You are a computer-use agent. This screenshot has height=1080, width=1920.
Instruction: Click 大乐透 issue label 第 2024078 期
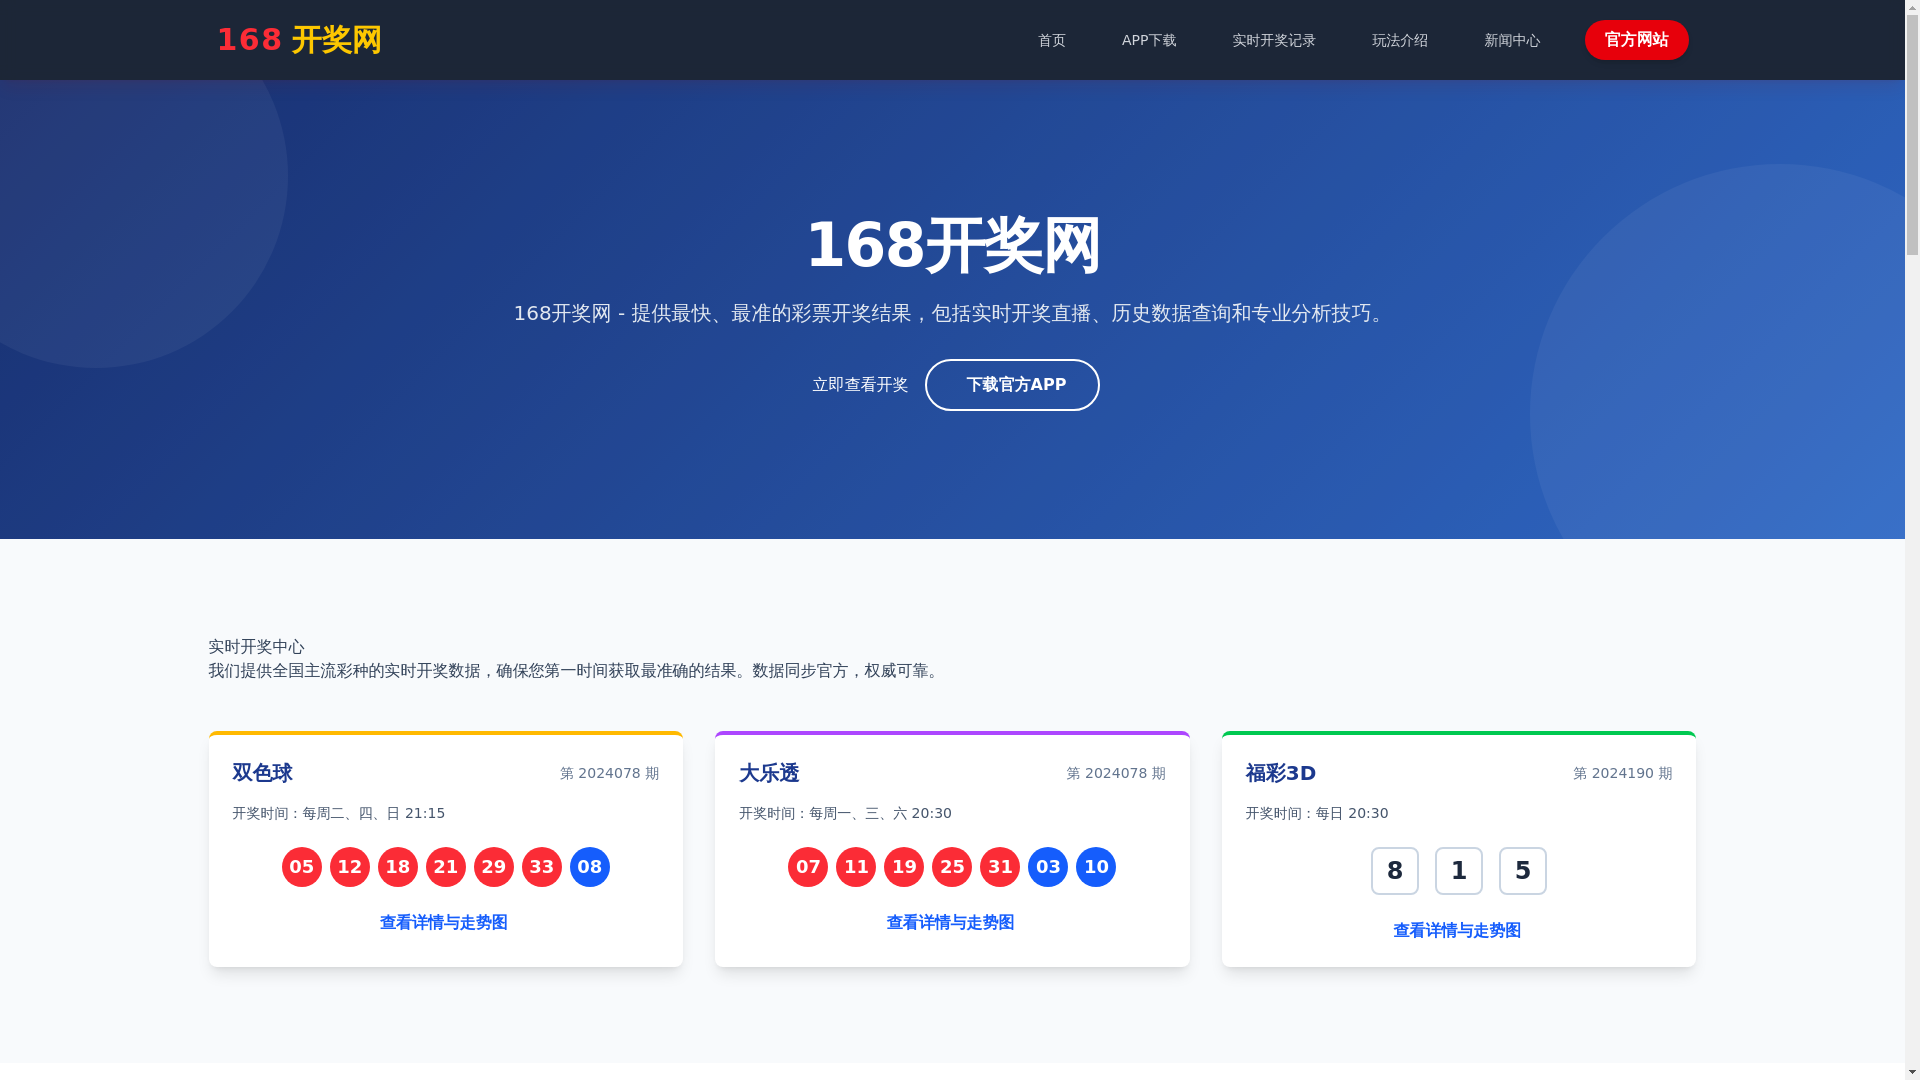1116,773
